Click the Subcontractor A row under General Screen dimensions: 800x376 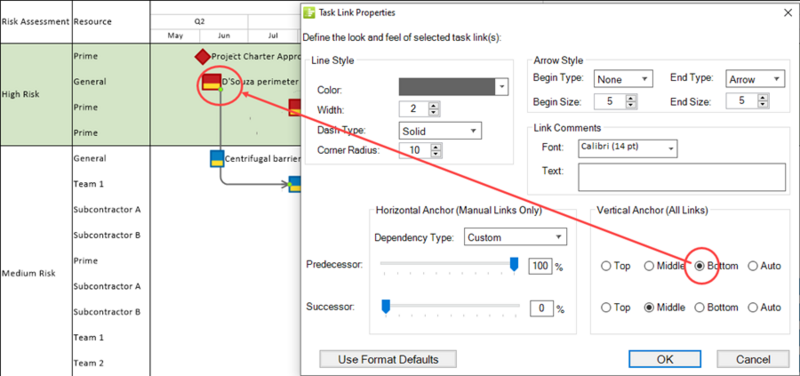[x=107, y=210]
